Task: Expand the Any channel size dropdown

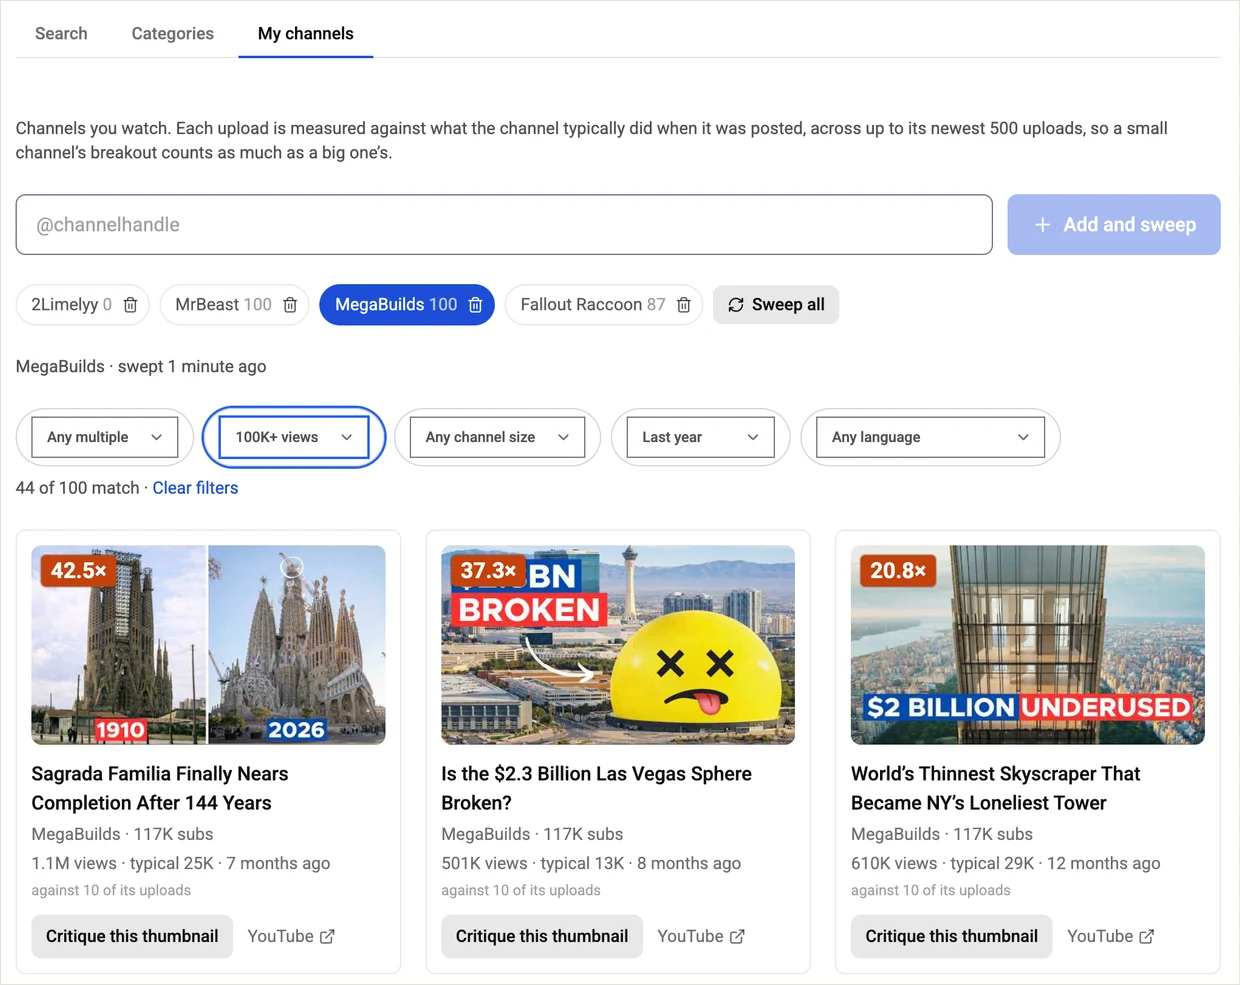Action: click(497, 437)
